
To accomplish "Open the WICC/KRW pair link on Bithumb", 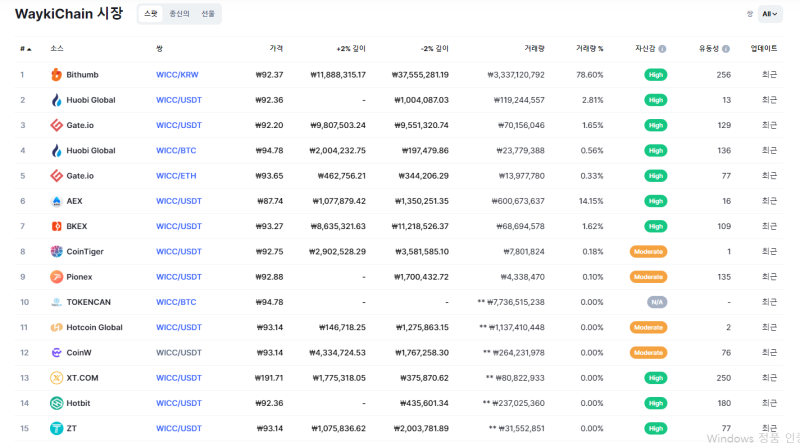I will click(177, 75).
